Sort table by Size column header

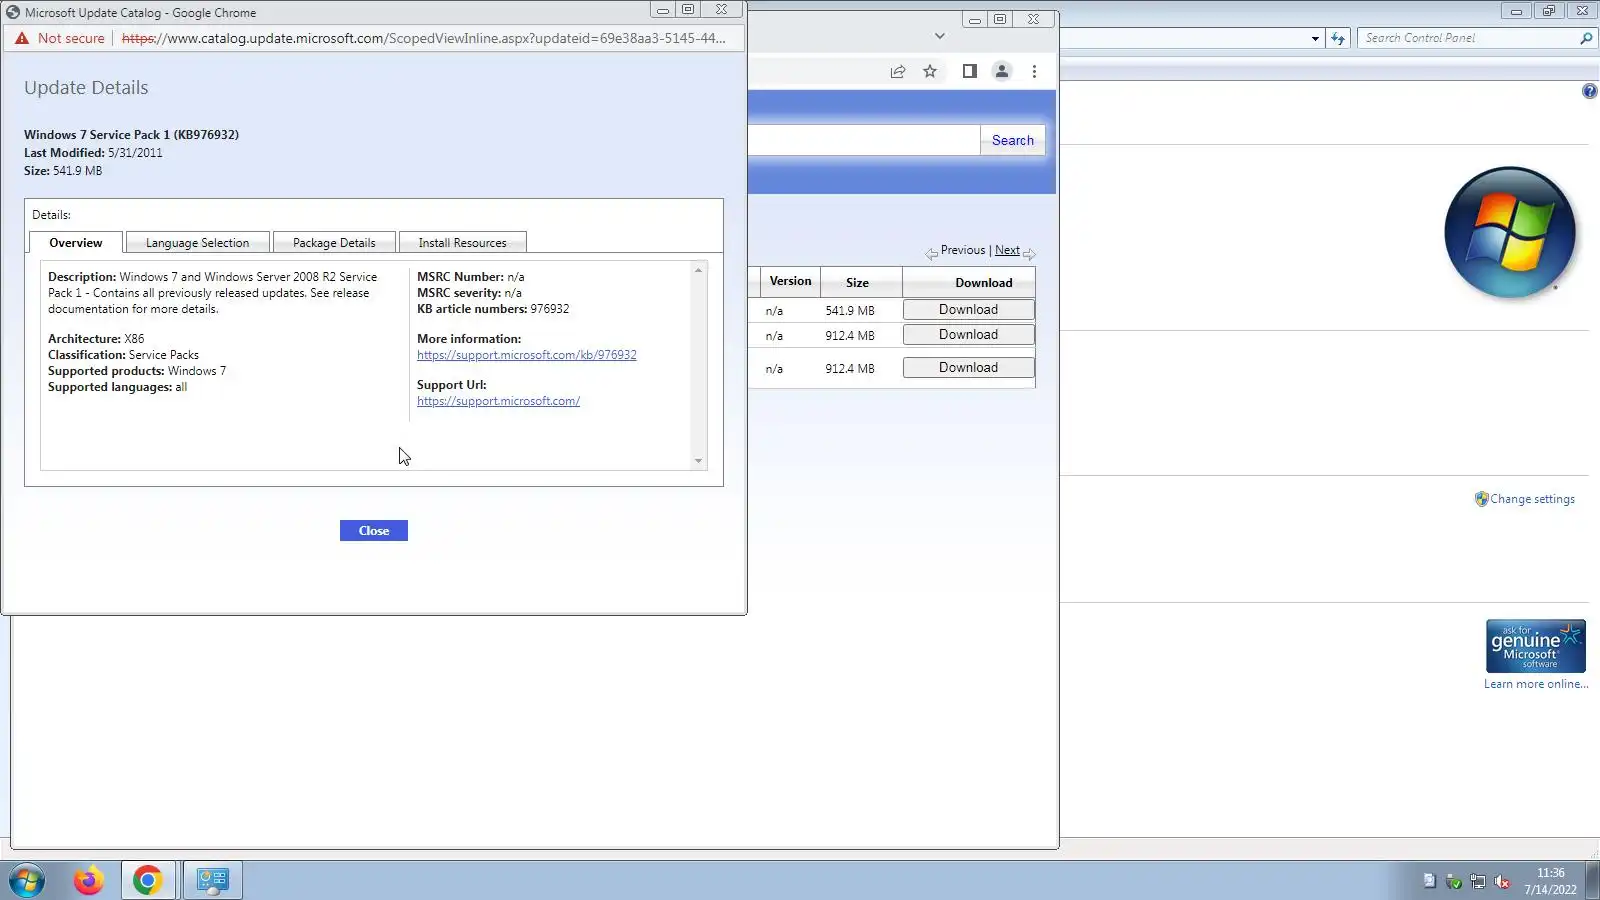click(857, 283)
